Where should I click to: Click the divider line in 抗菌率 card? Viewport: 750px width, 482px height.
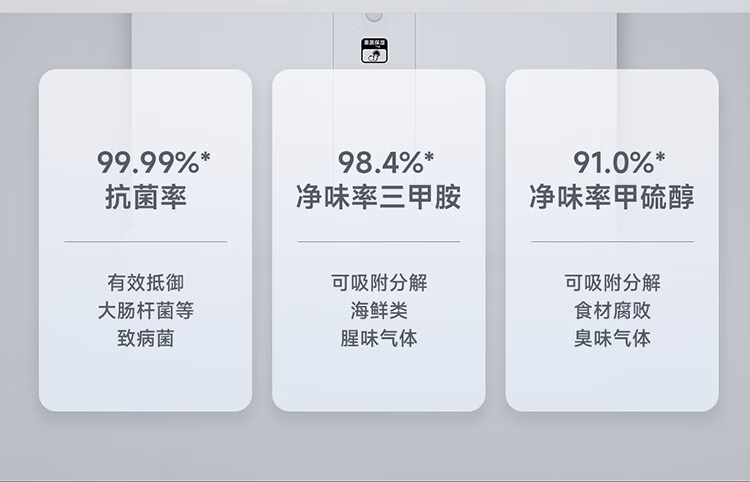pos(145,242)
